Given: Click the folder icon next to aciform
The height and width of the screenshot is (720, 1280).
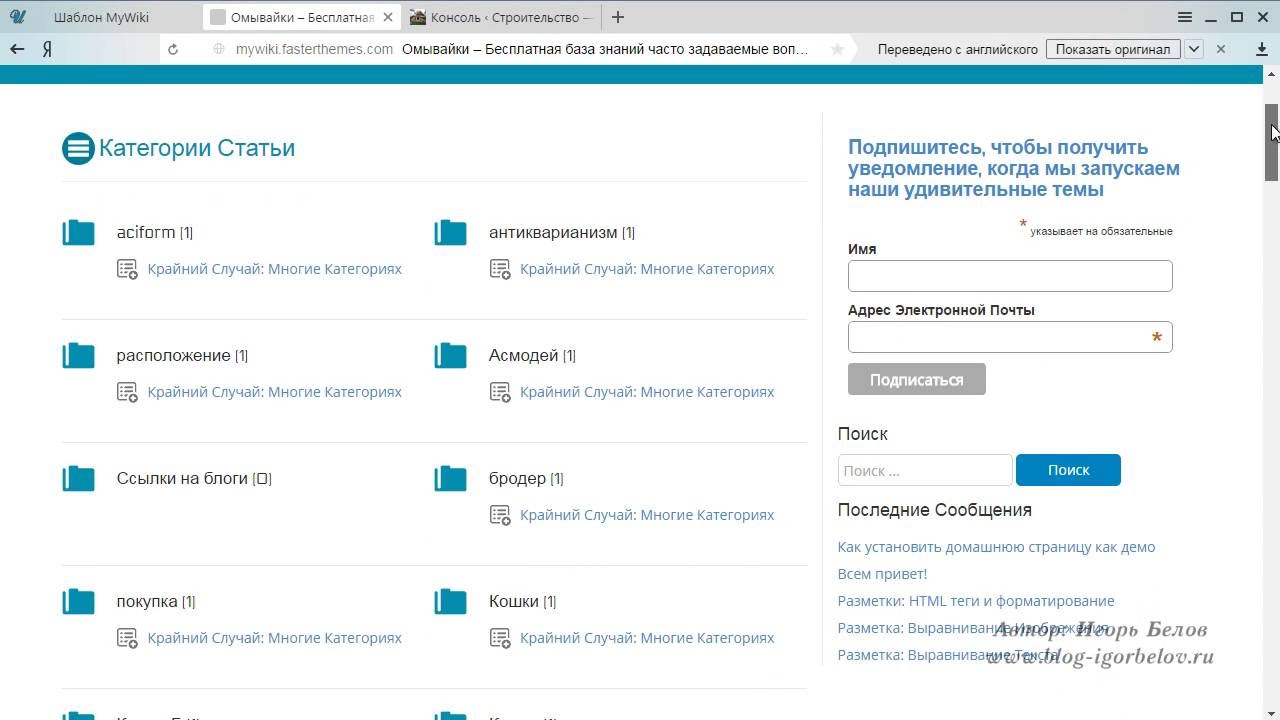Looking at the screenshot, I should coord(78,233).
